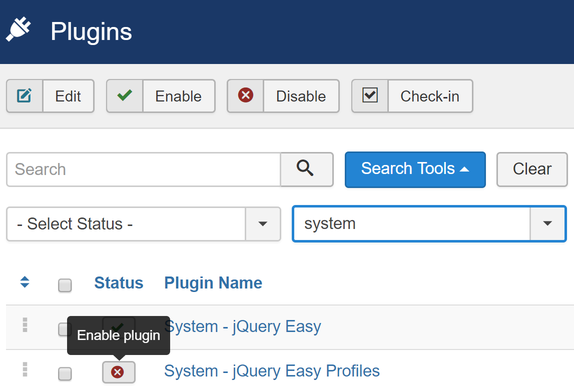Open the system type filter dropdown
574x388 pixels.
[429, 224]
